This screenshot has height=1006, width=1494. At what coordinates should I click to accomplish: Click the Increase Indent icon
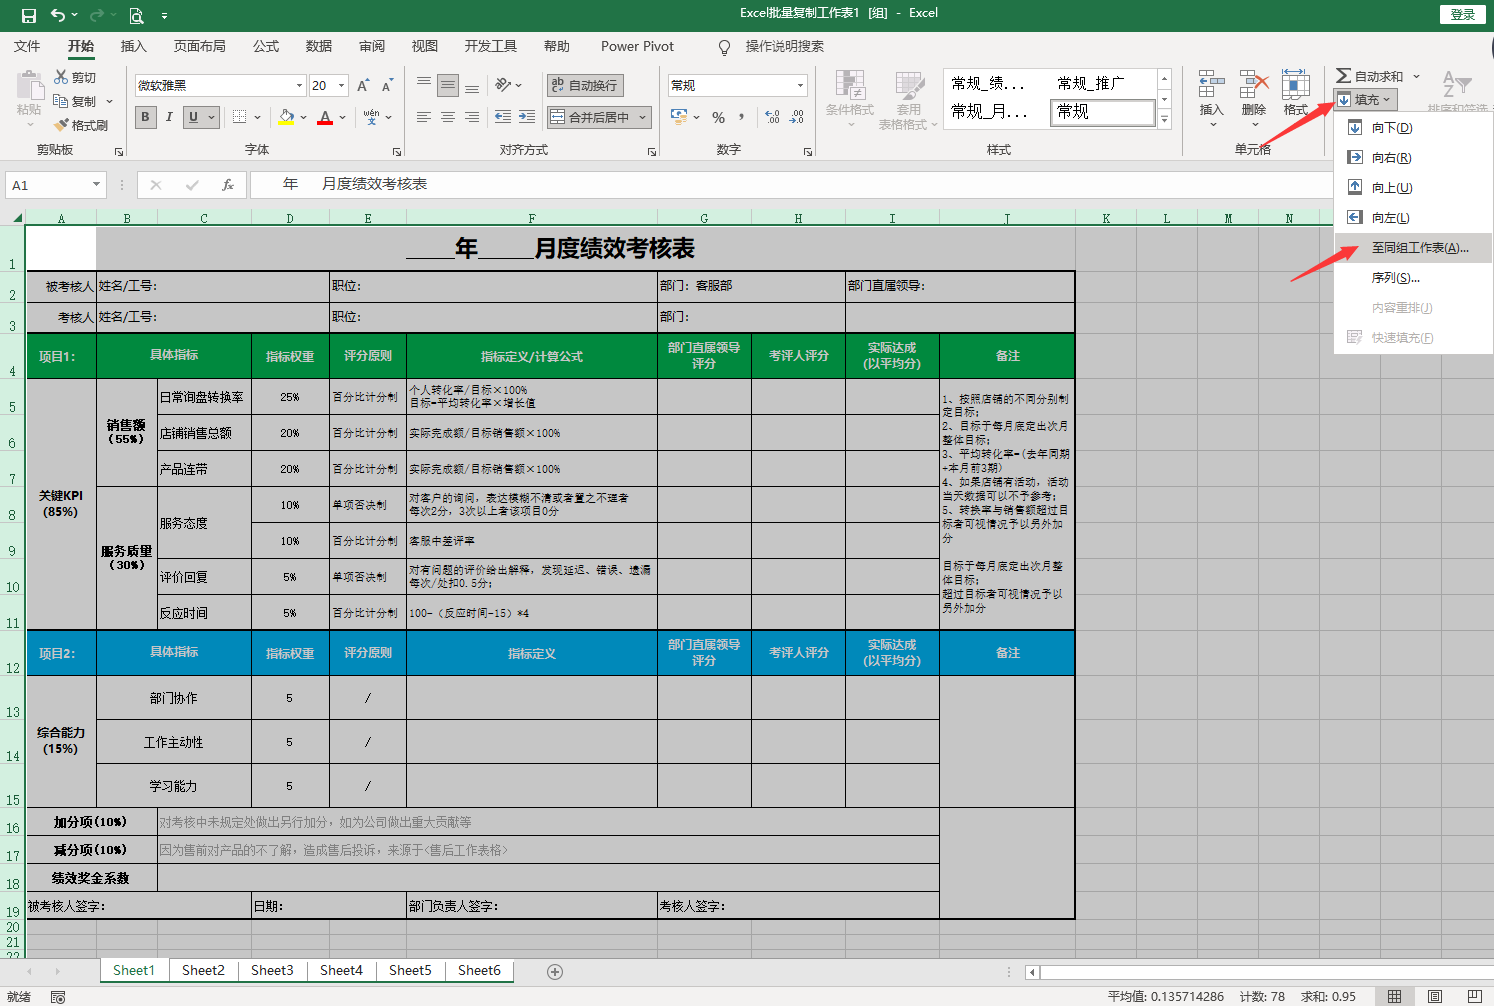tap(527, 117)
